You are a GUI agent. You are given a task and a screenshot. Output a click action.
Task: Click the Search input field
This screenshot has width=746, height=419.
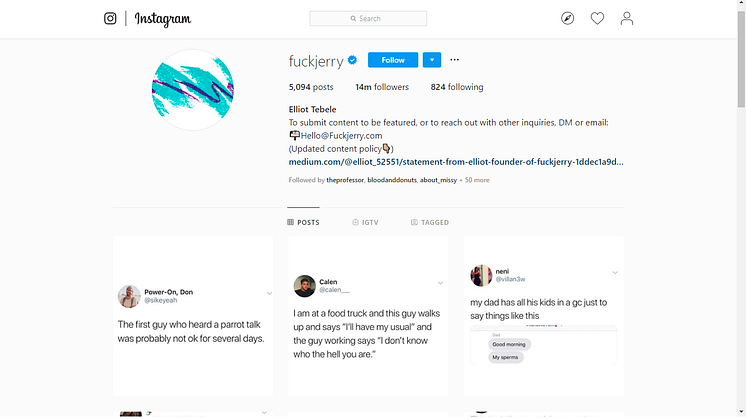click(x=368, y=19)
